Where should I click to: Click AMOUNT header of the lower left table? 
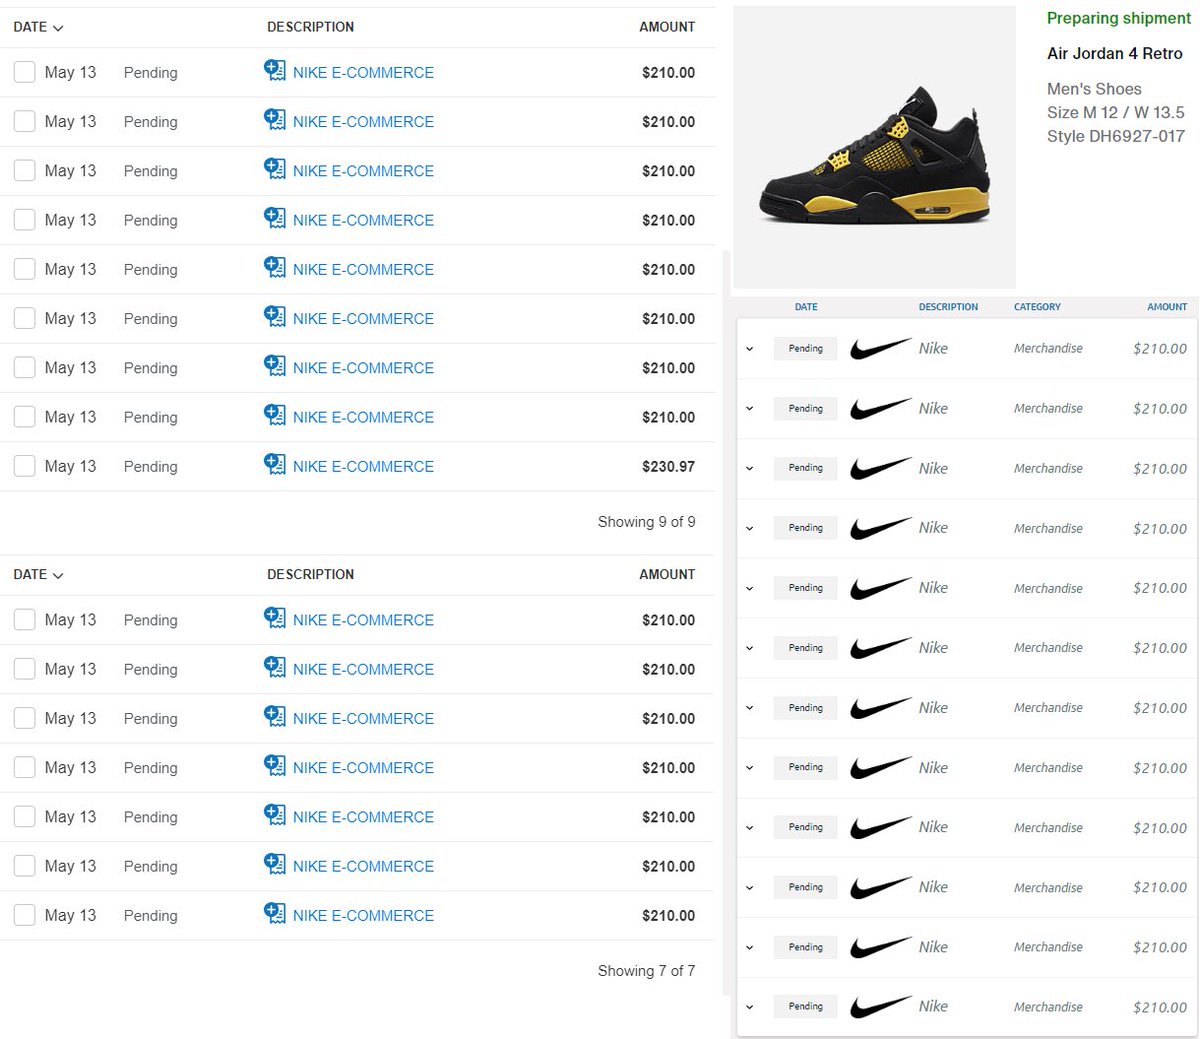click(x=667, y=574)
